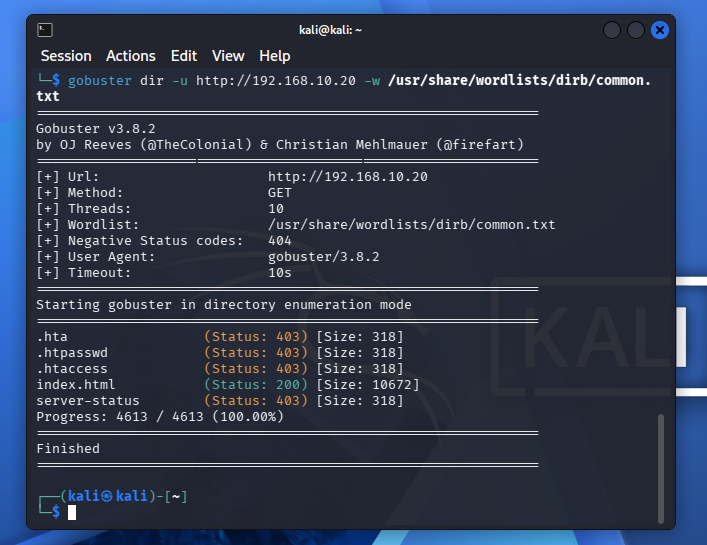Click the 'Starting gobuster in directory enumeration mode' line

224,305
